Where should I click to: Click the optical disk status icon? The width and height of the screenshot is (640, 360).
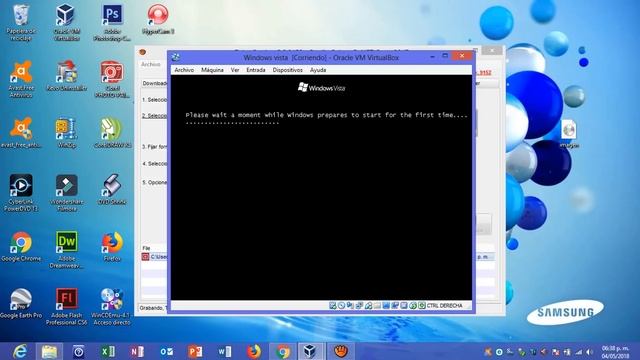342,305
